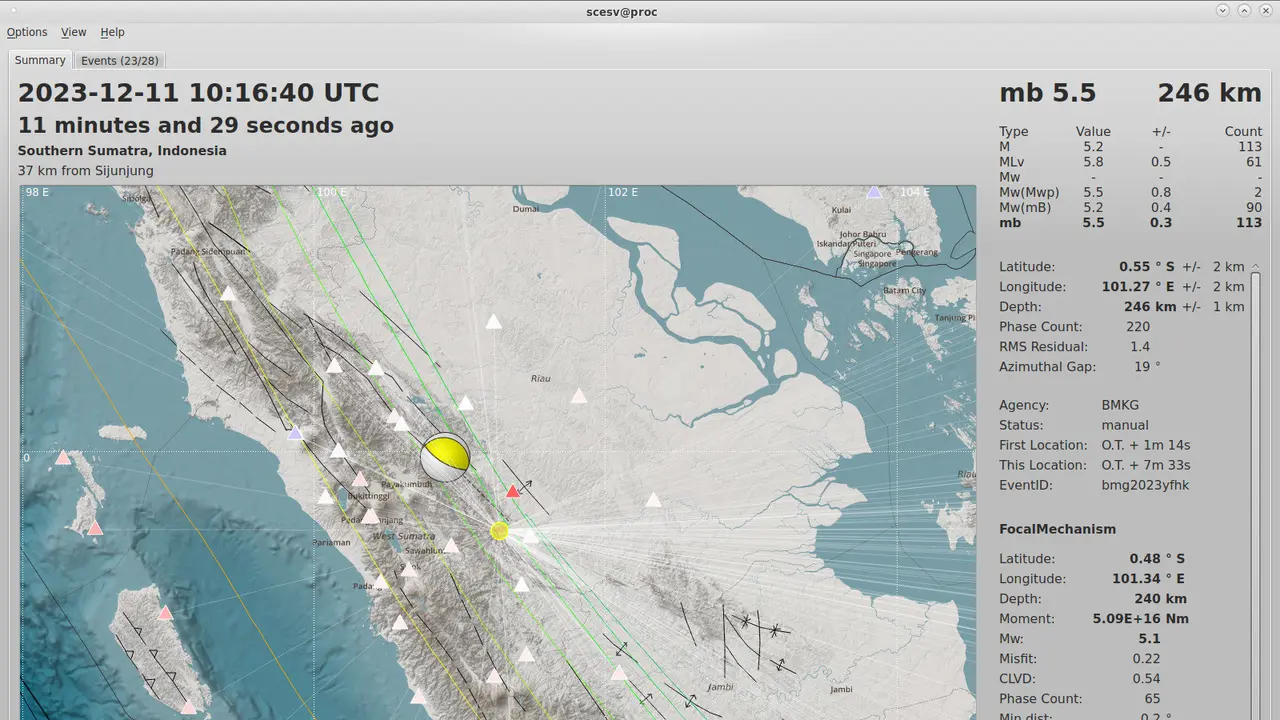Select the bold mb magnitude row
1280x720 pixels.
[x=1130, y=223]
